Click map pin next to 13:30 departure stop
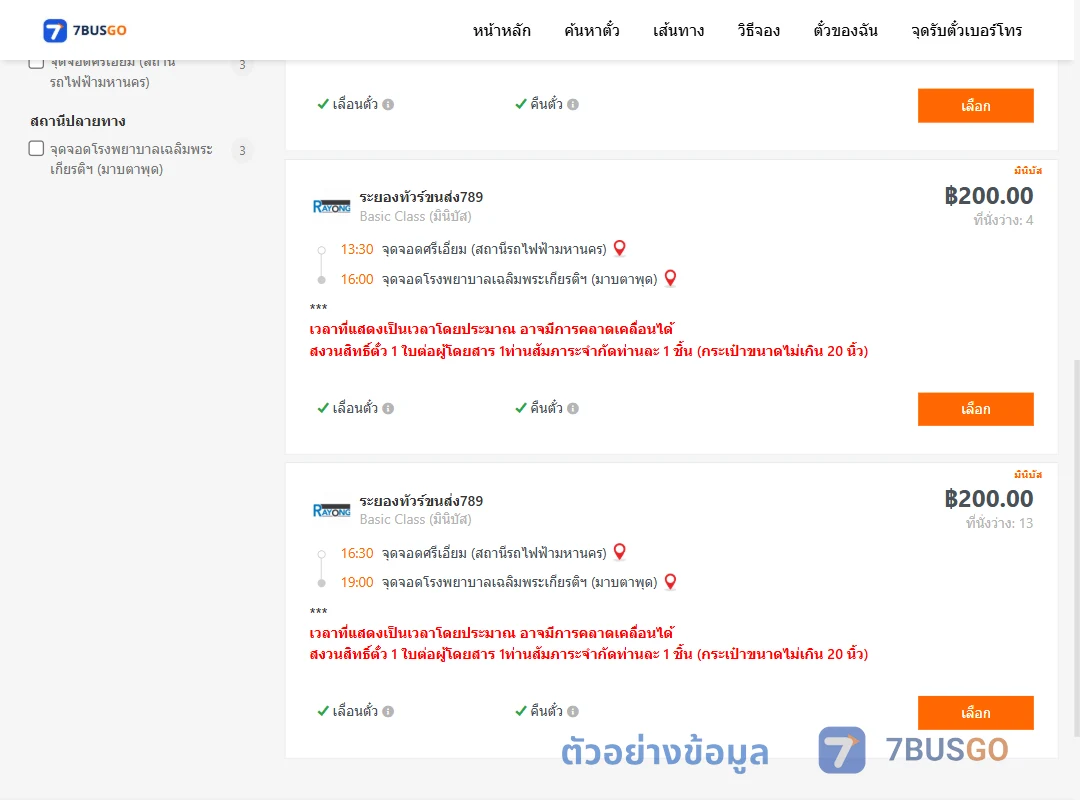Screen dimensions: 1080x800 pyautogui.click(x=620, y=248)
